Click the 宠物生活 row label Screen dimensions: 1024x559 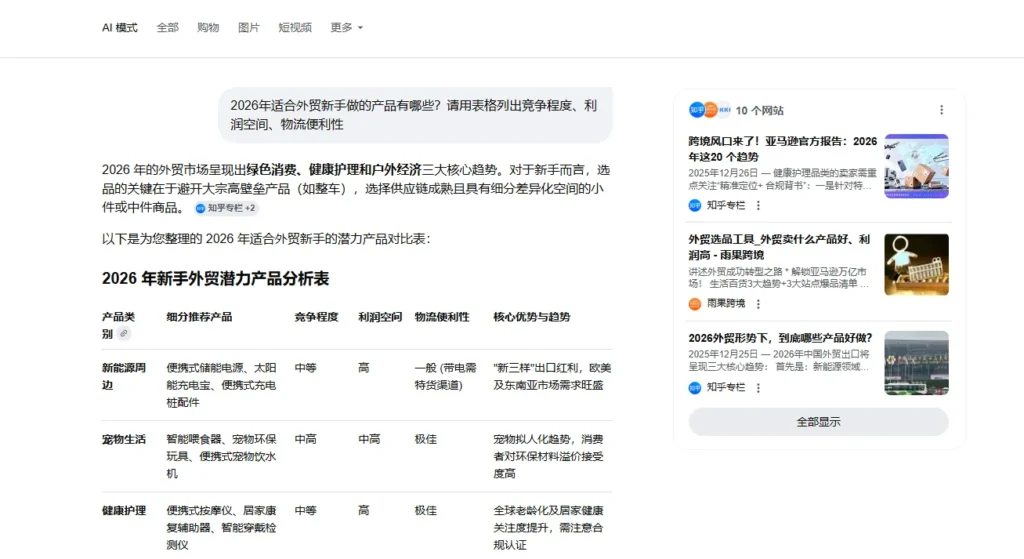coord(123,439)
